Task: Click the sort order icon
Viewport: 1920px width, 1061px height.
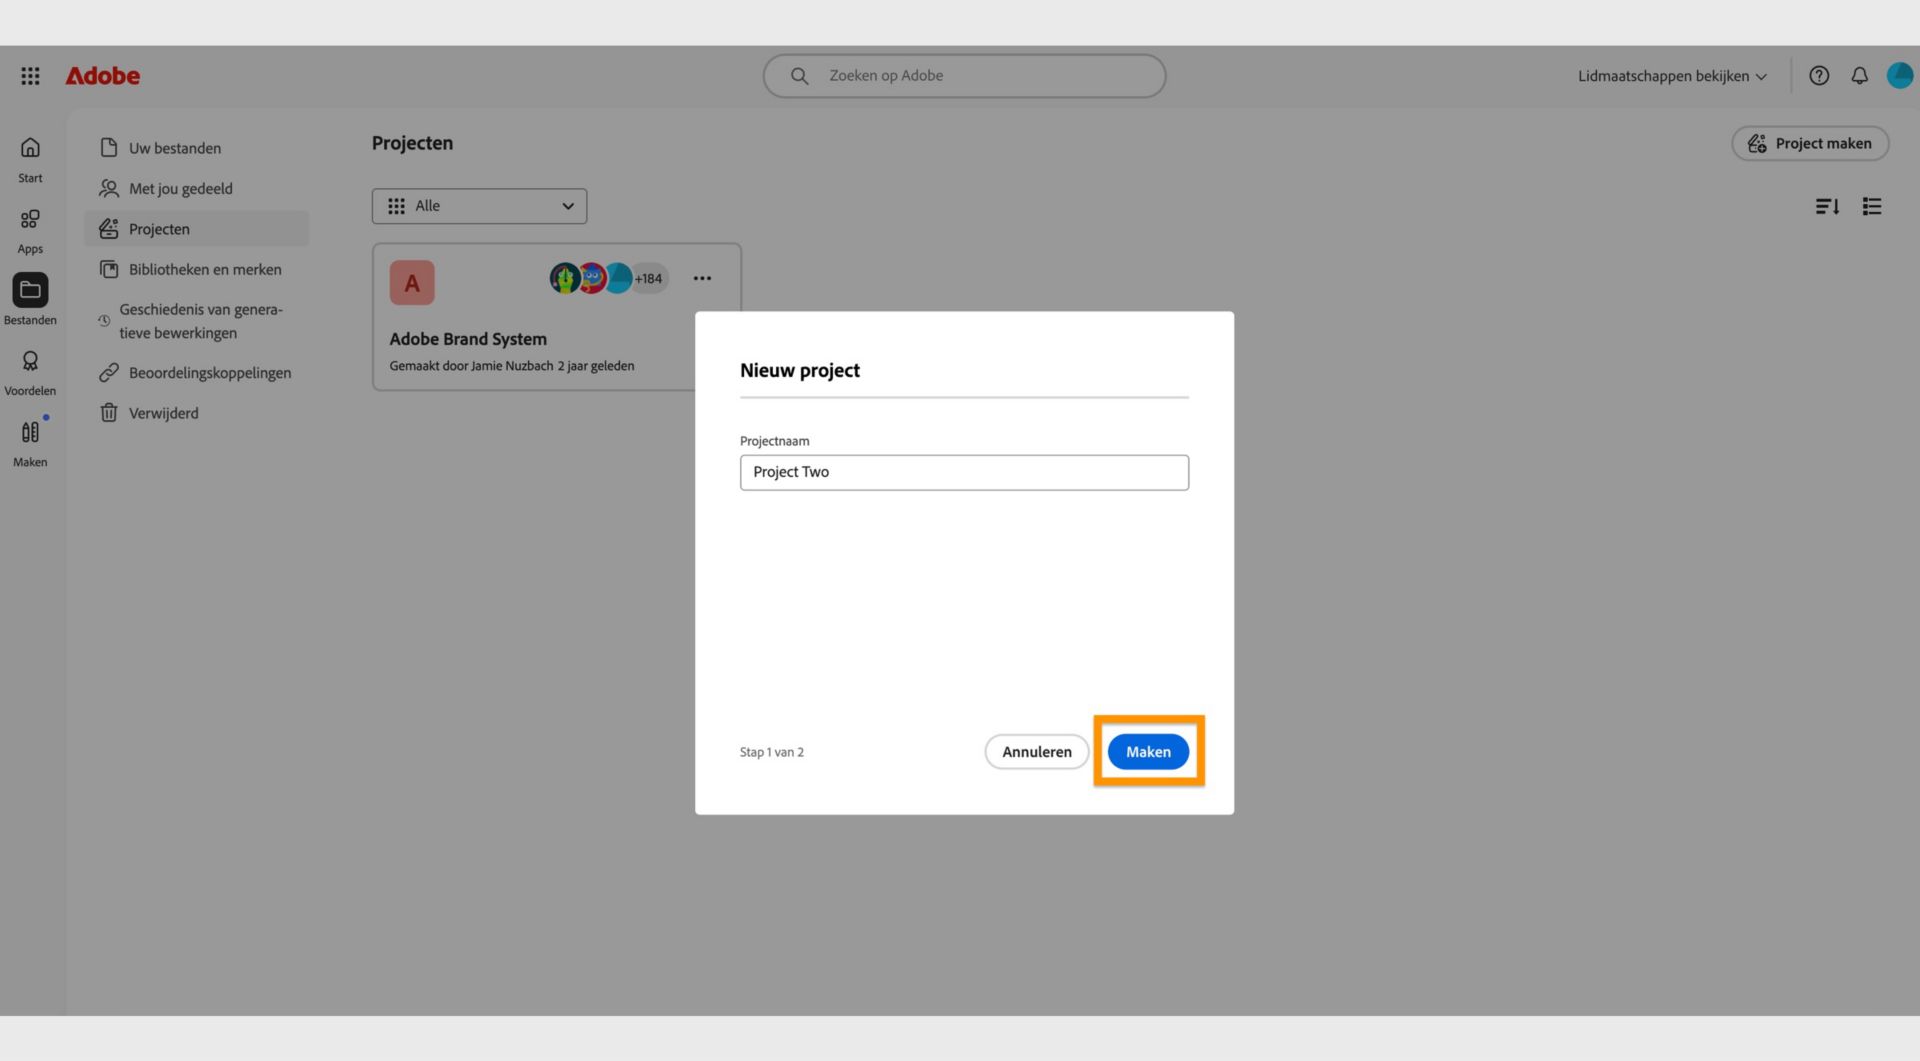Action: tap(1827, 206)
